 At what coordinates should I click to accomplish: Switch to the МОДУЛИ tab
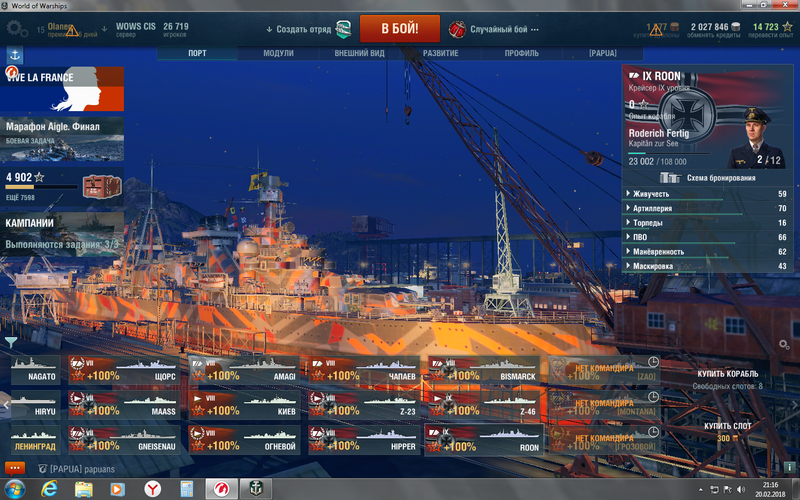click(x=278, y=52)
